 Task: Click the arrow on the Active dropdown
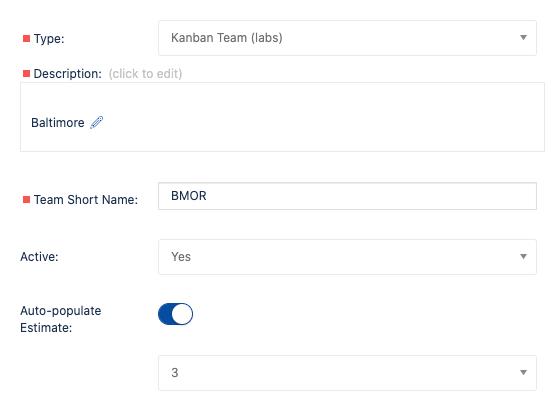point(523,257)
